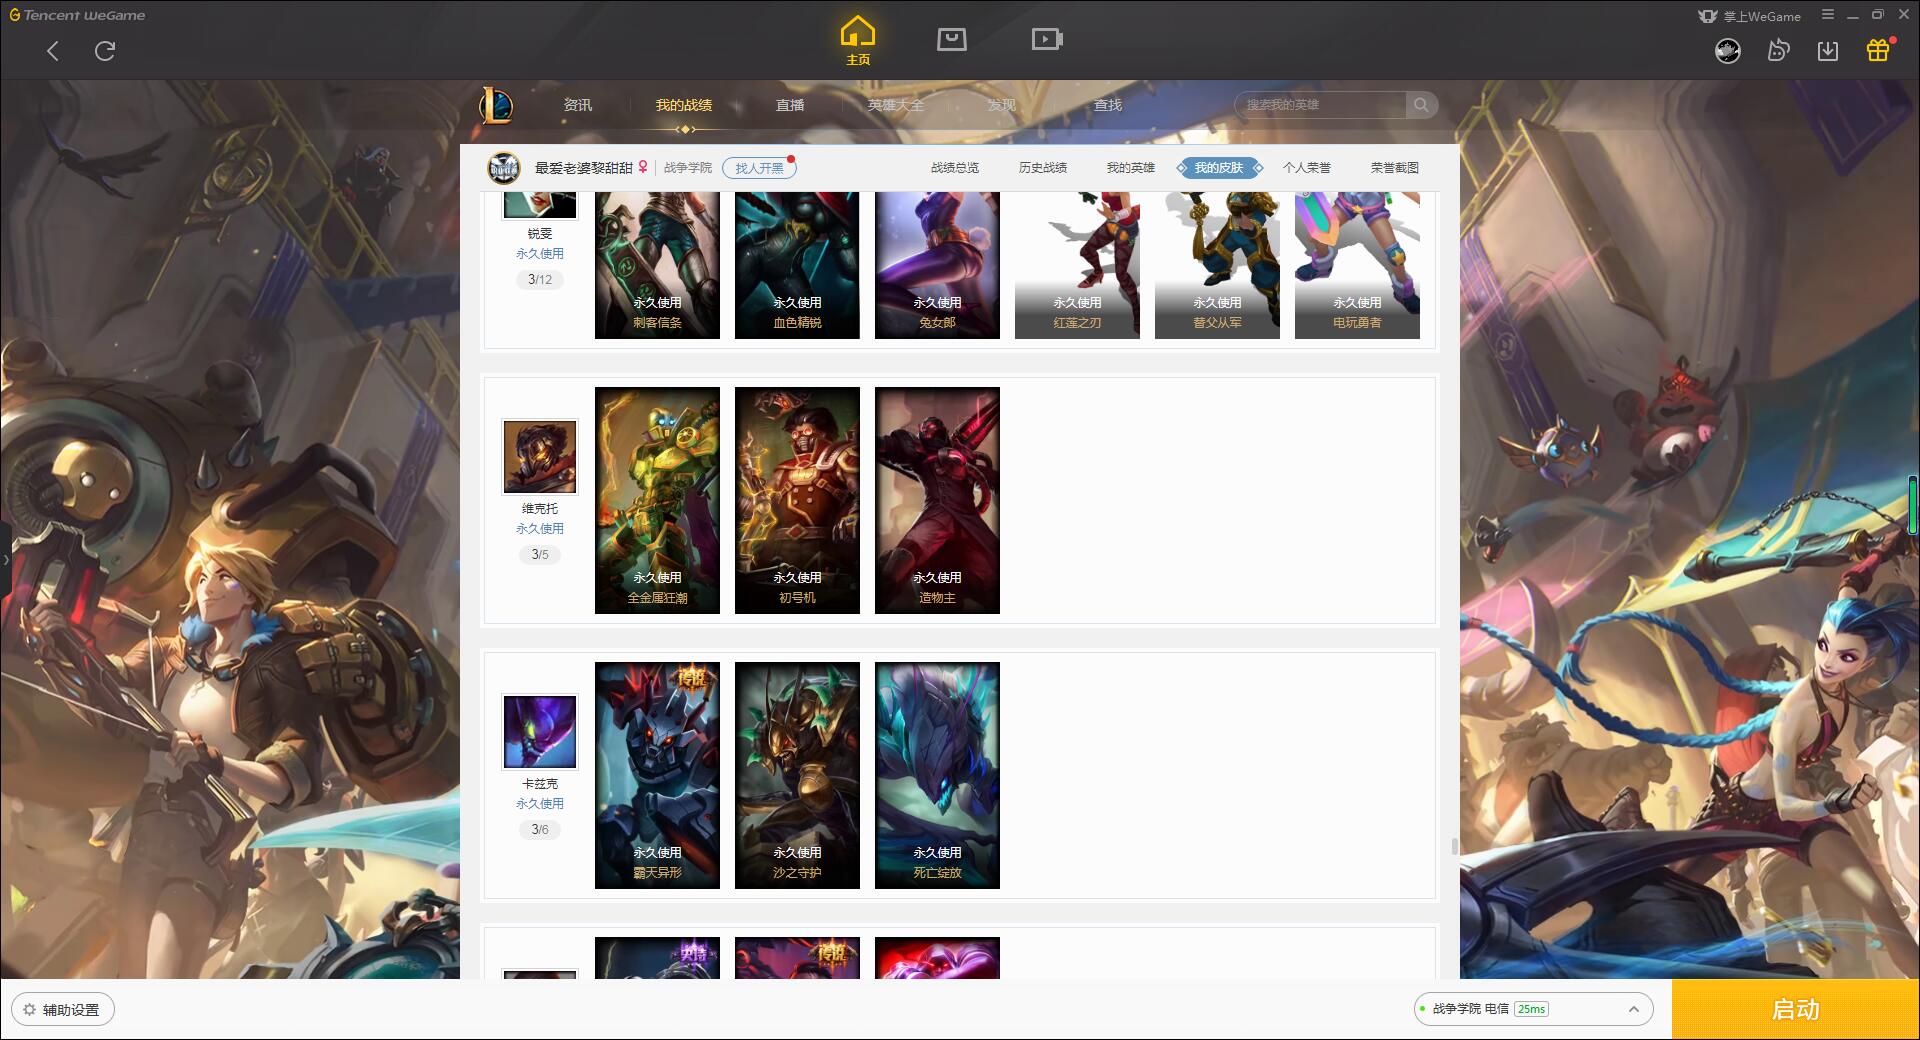Click the username 最爱老婆黎甜甜
The image size is (1920, 1040).
[584, 168]
